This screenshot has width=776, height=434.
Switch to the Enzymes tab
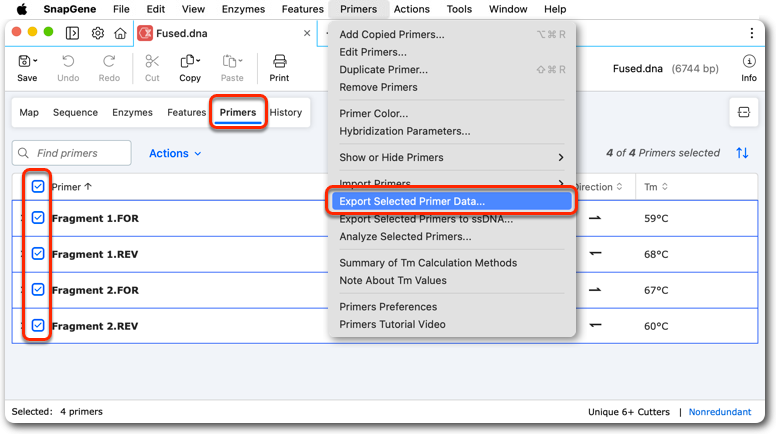pyautogui.click(x=132, y=112)
